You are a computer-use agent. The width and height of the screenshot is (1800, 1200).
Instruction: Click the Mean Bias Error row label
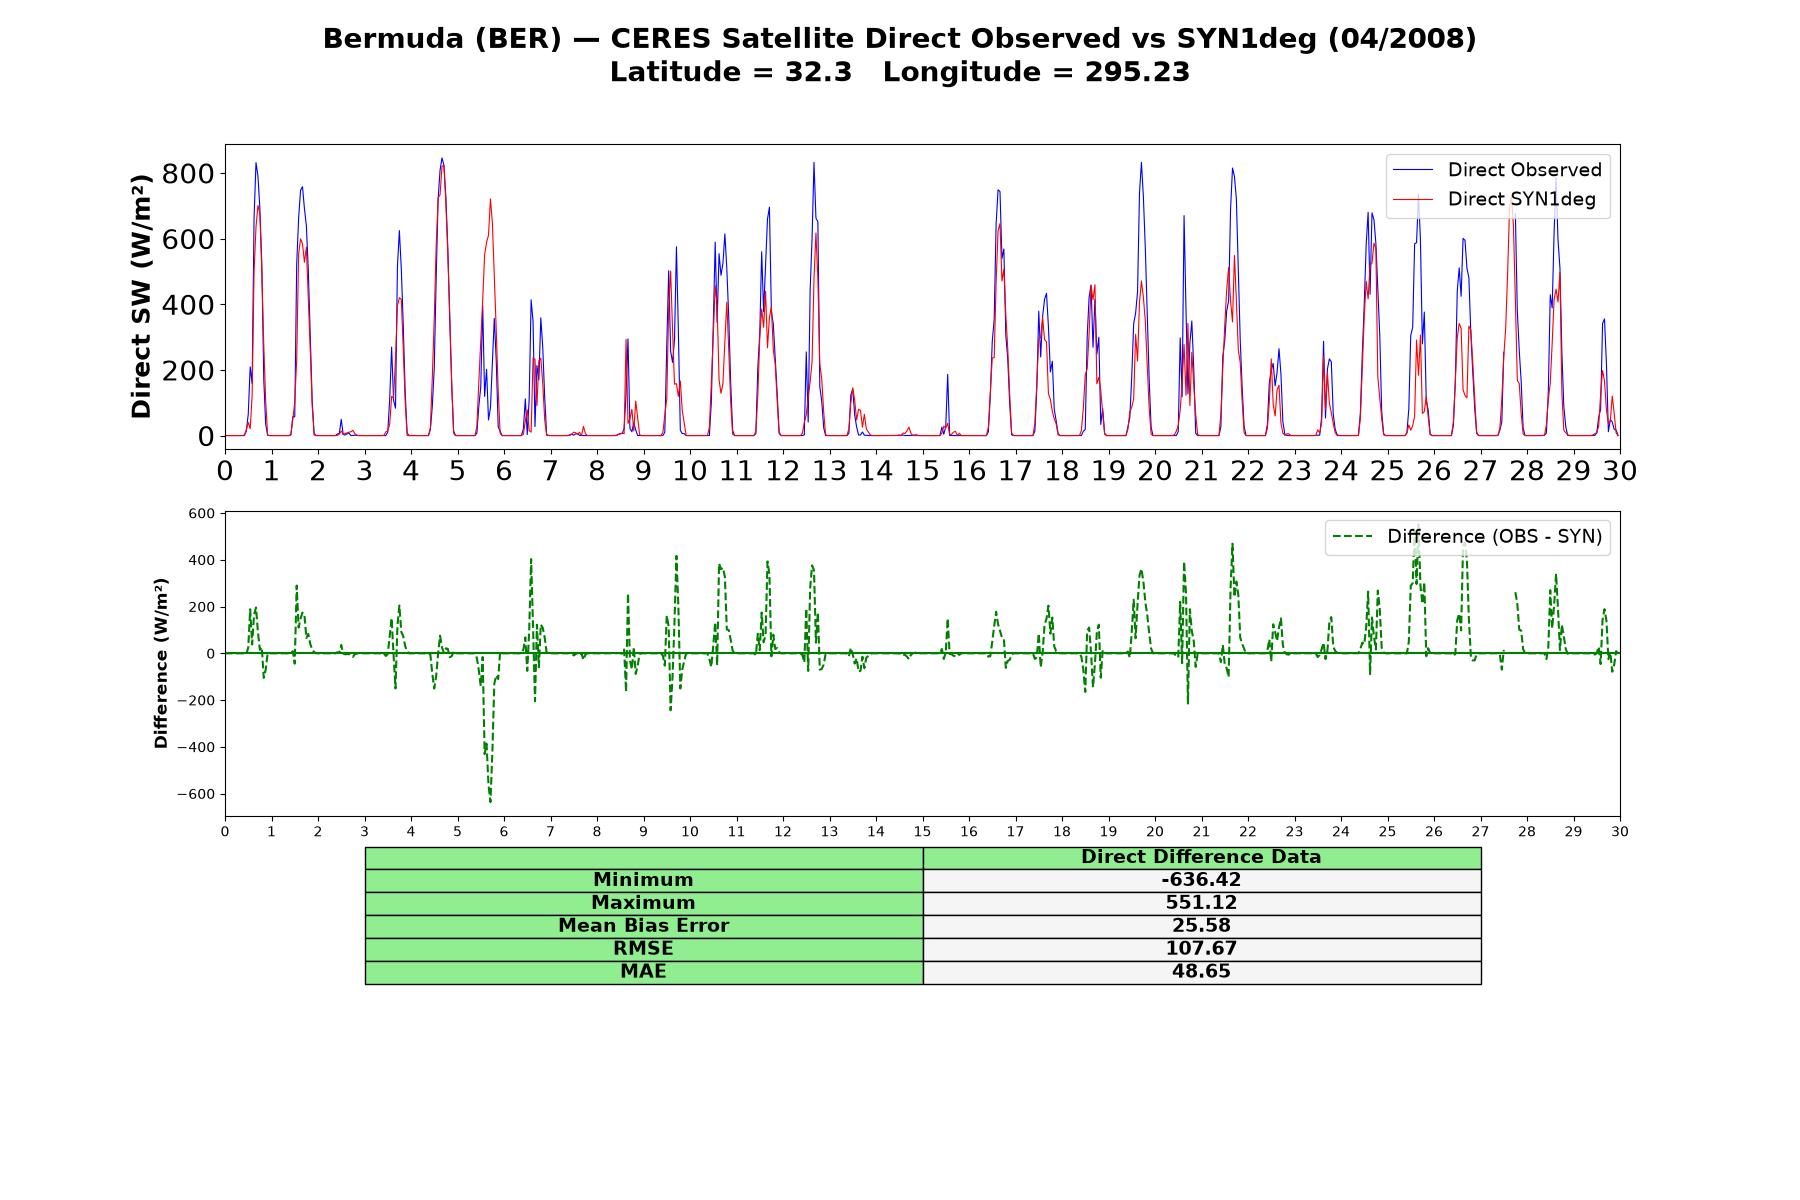click(x=644, y=926)
